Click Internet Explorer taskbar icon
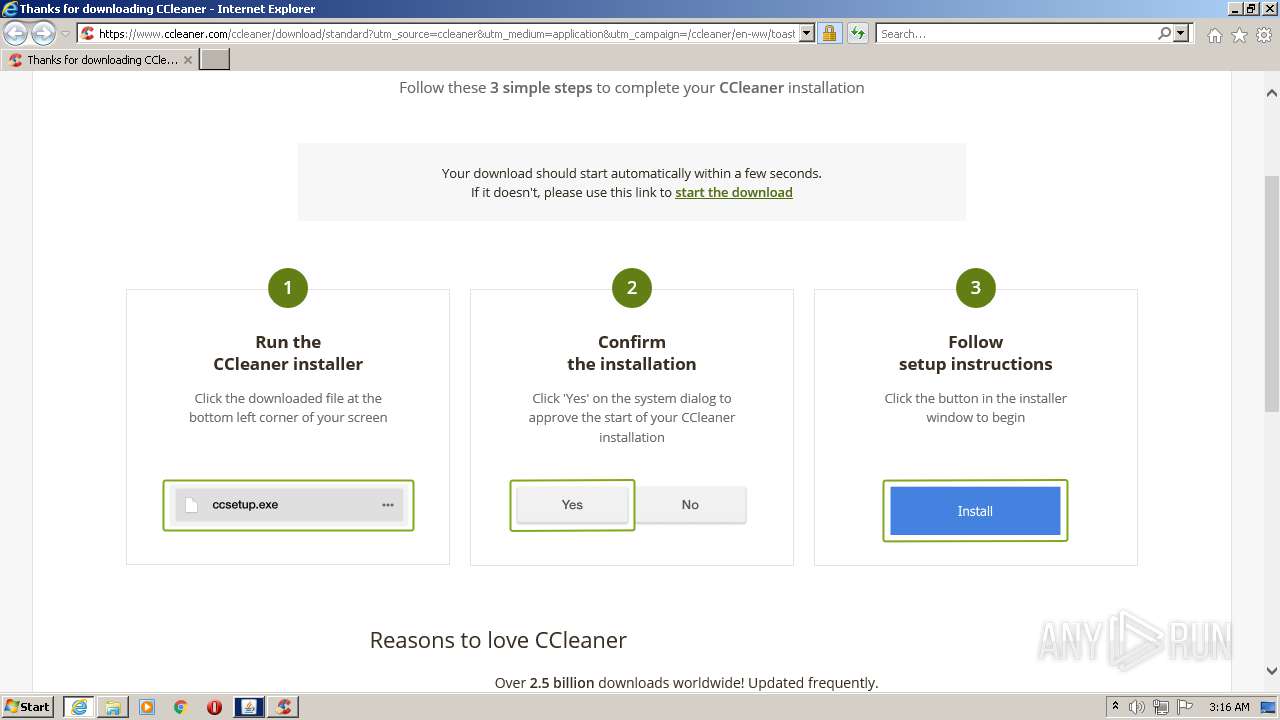This screenshot has height=720, width=1280. pos(78,706)
